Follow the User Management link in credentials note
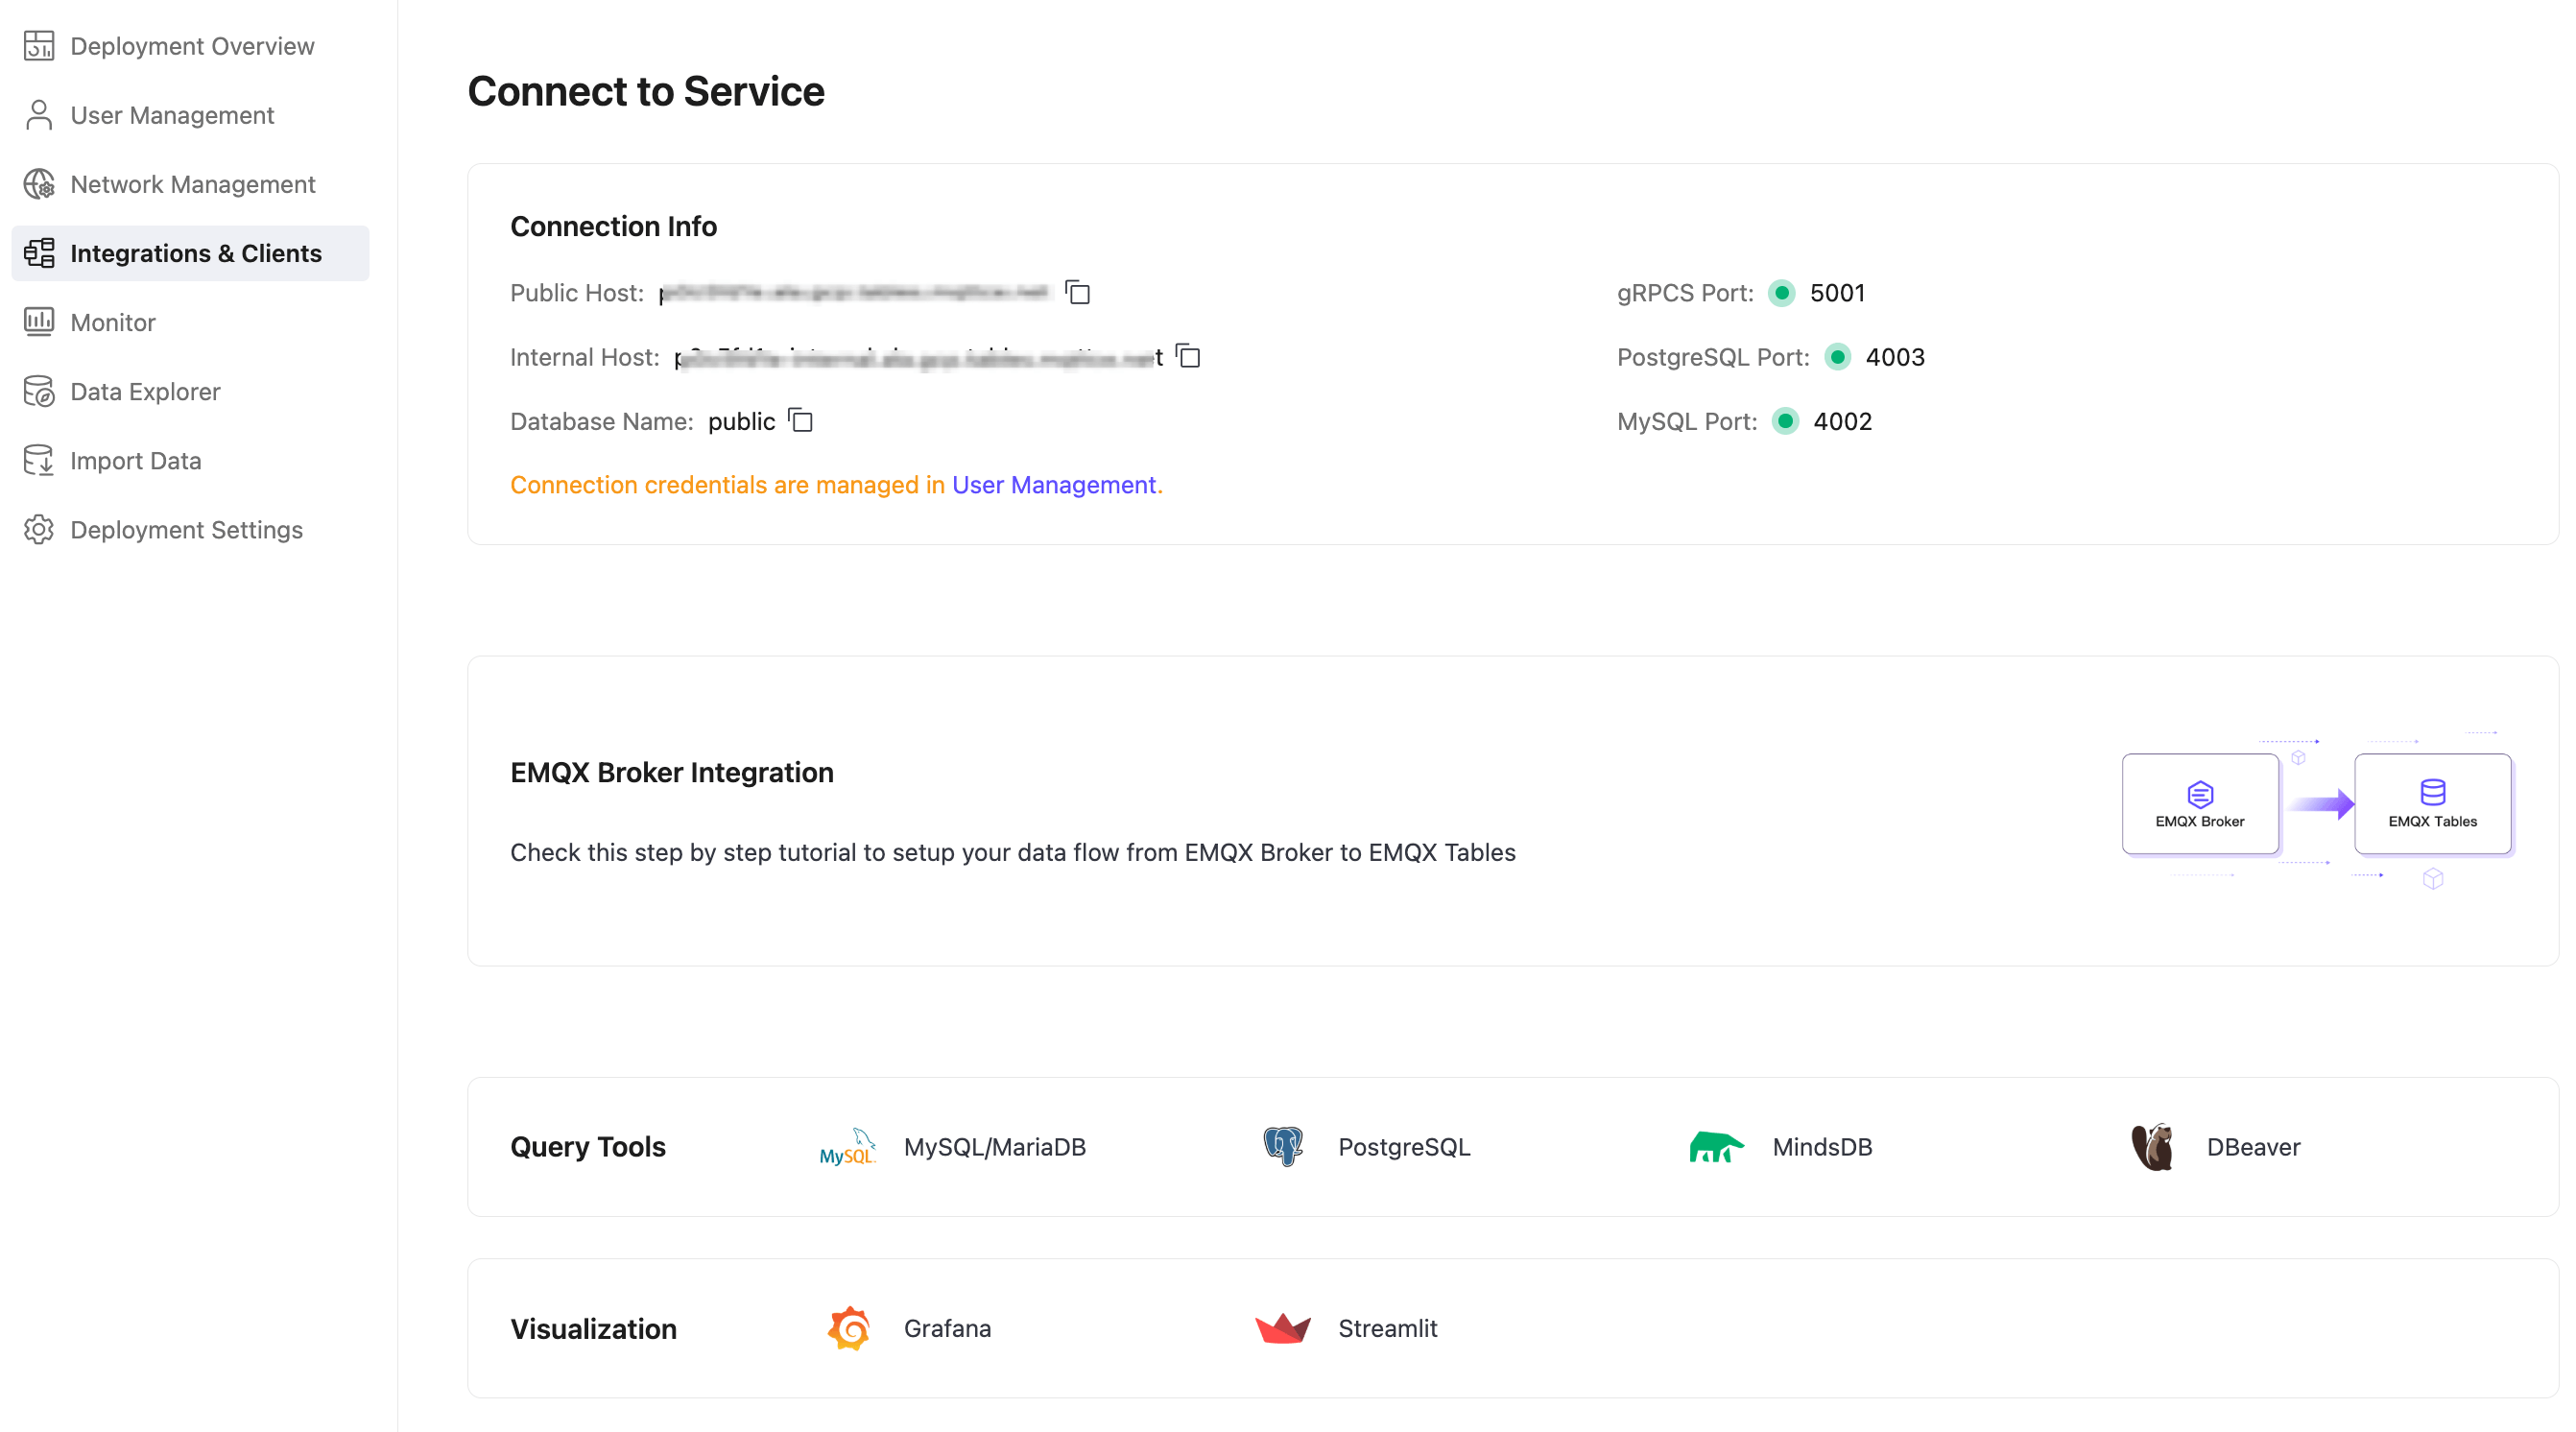The height and width of the screenshot is (1432, 2576). pyautogui.click(x=1053, y=485)
